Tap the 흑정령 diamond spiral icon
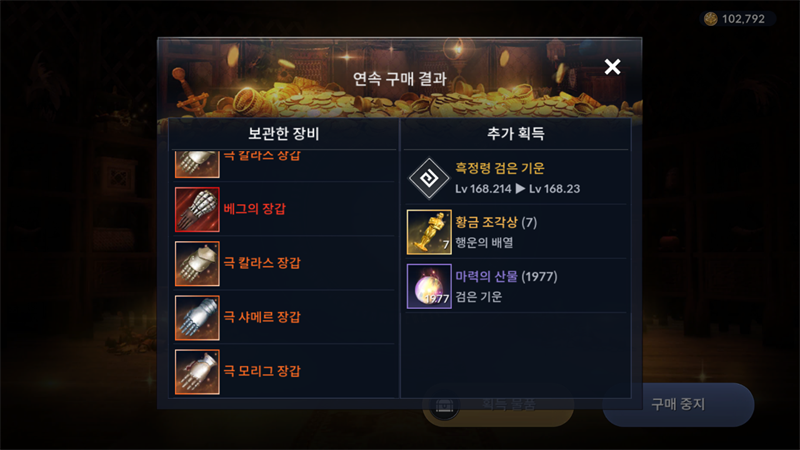The width and height of the screenshot is (800, 450). click(x=429, y=178)
